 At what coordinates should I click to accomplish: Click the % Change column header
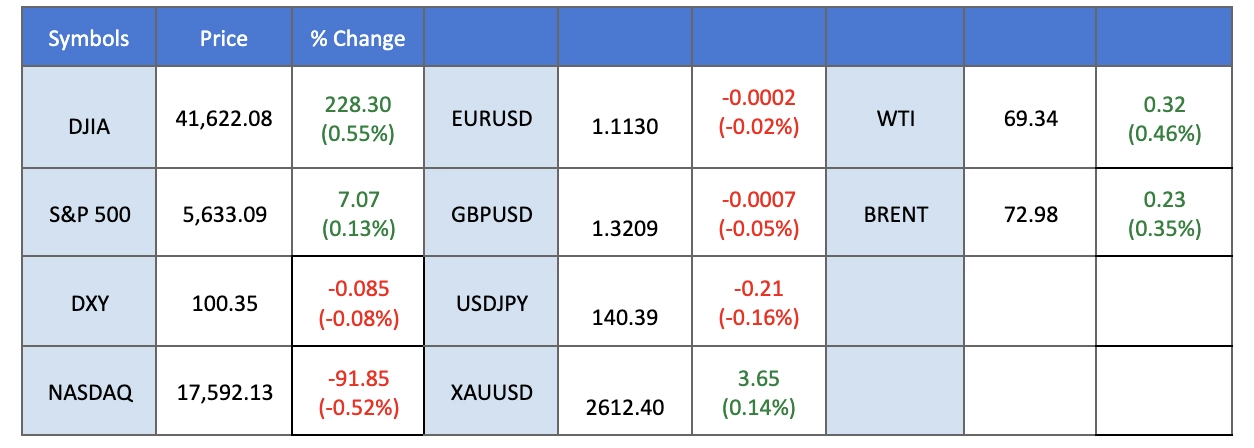tap(357, 39)
